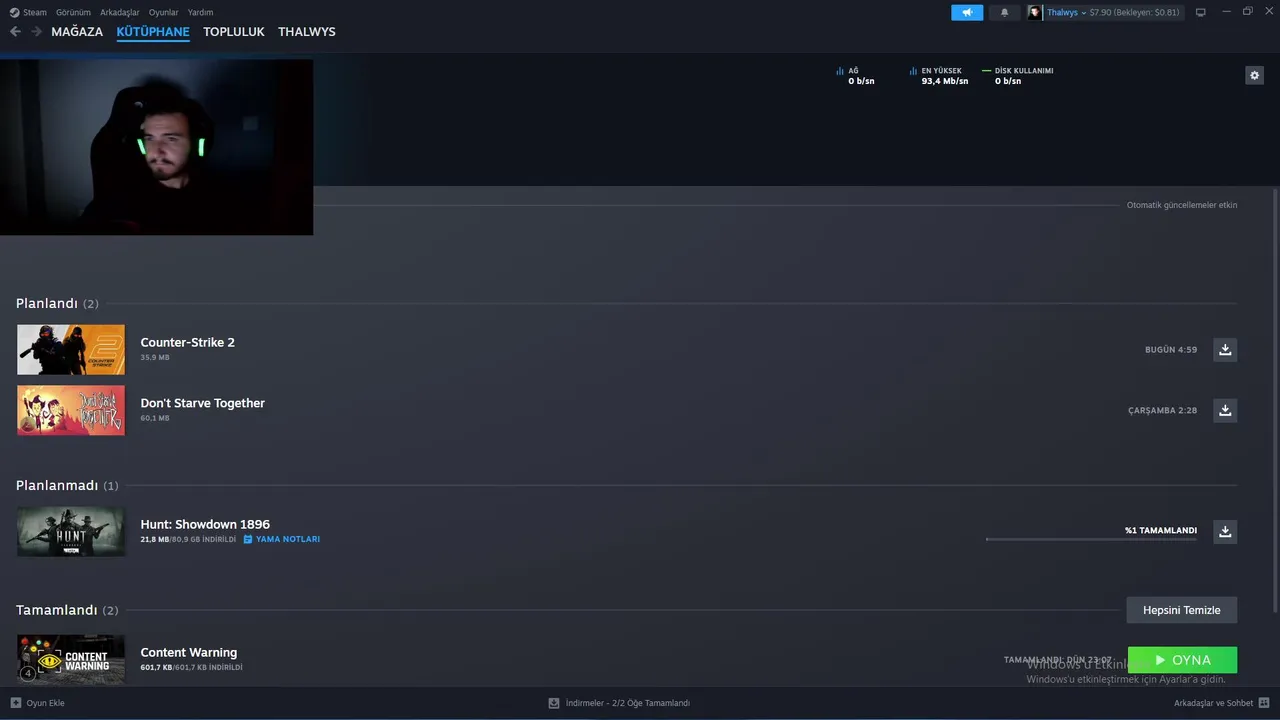Click the AĞ network stat
The image size is (1280, 720).
[855, 76]
